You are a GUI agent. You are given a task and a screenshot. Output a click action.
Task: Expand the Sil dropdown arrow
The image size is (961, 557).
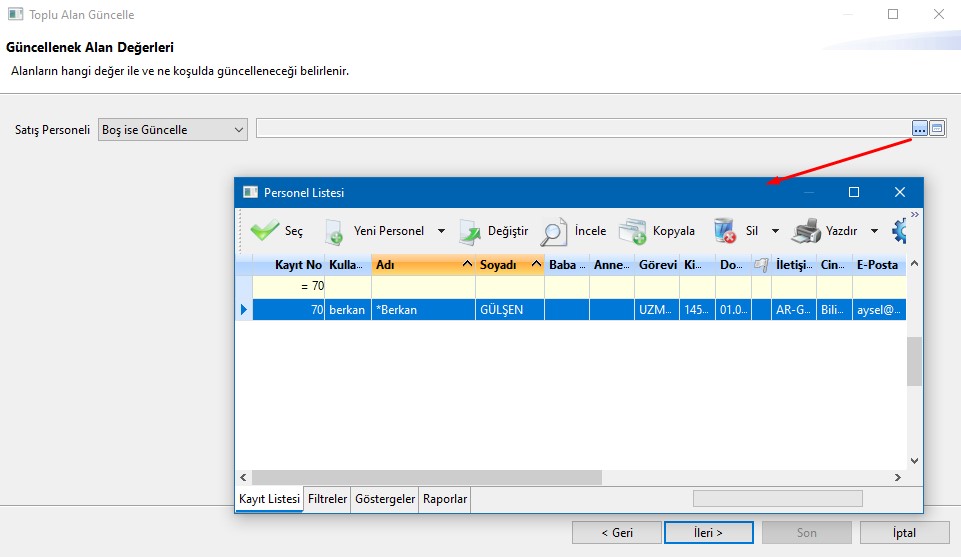[x=775, y=231]
